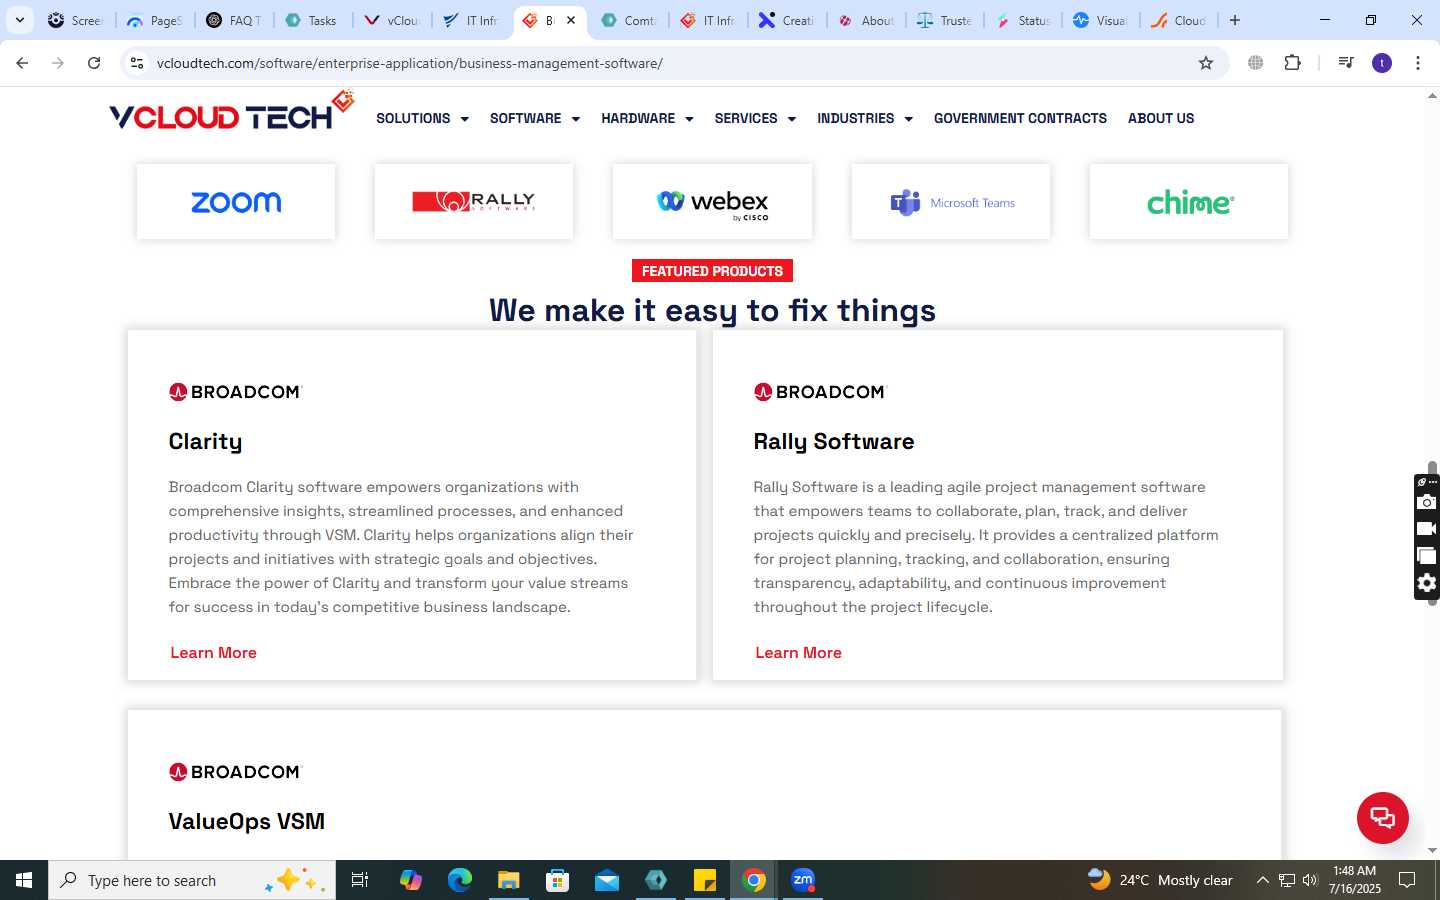The image size is (1440, 900).
Task: Take screenshot with camera icon in side widget
Action: tap(1427, 502)
